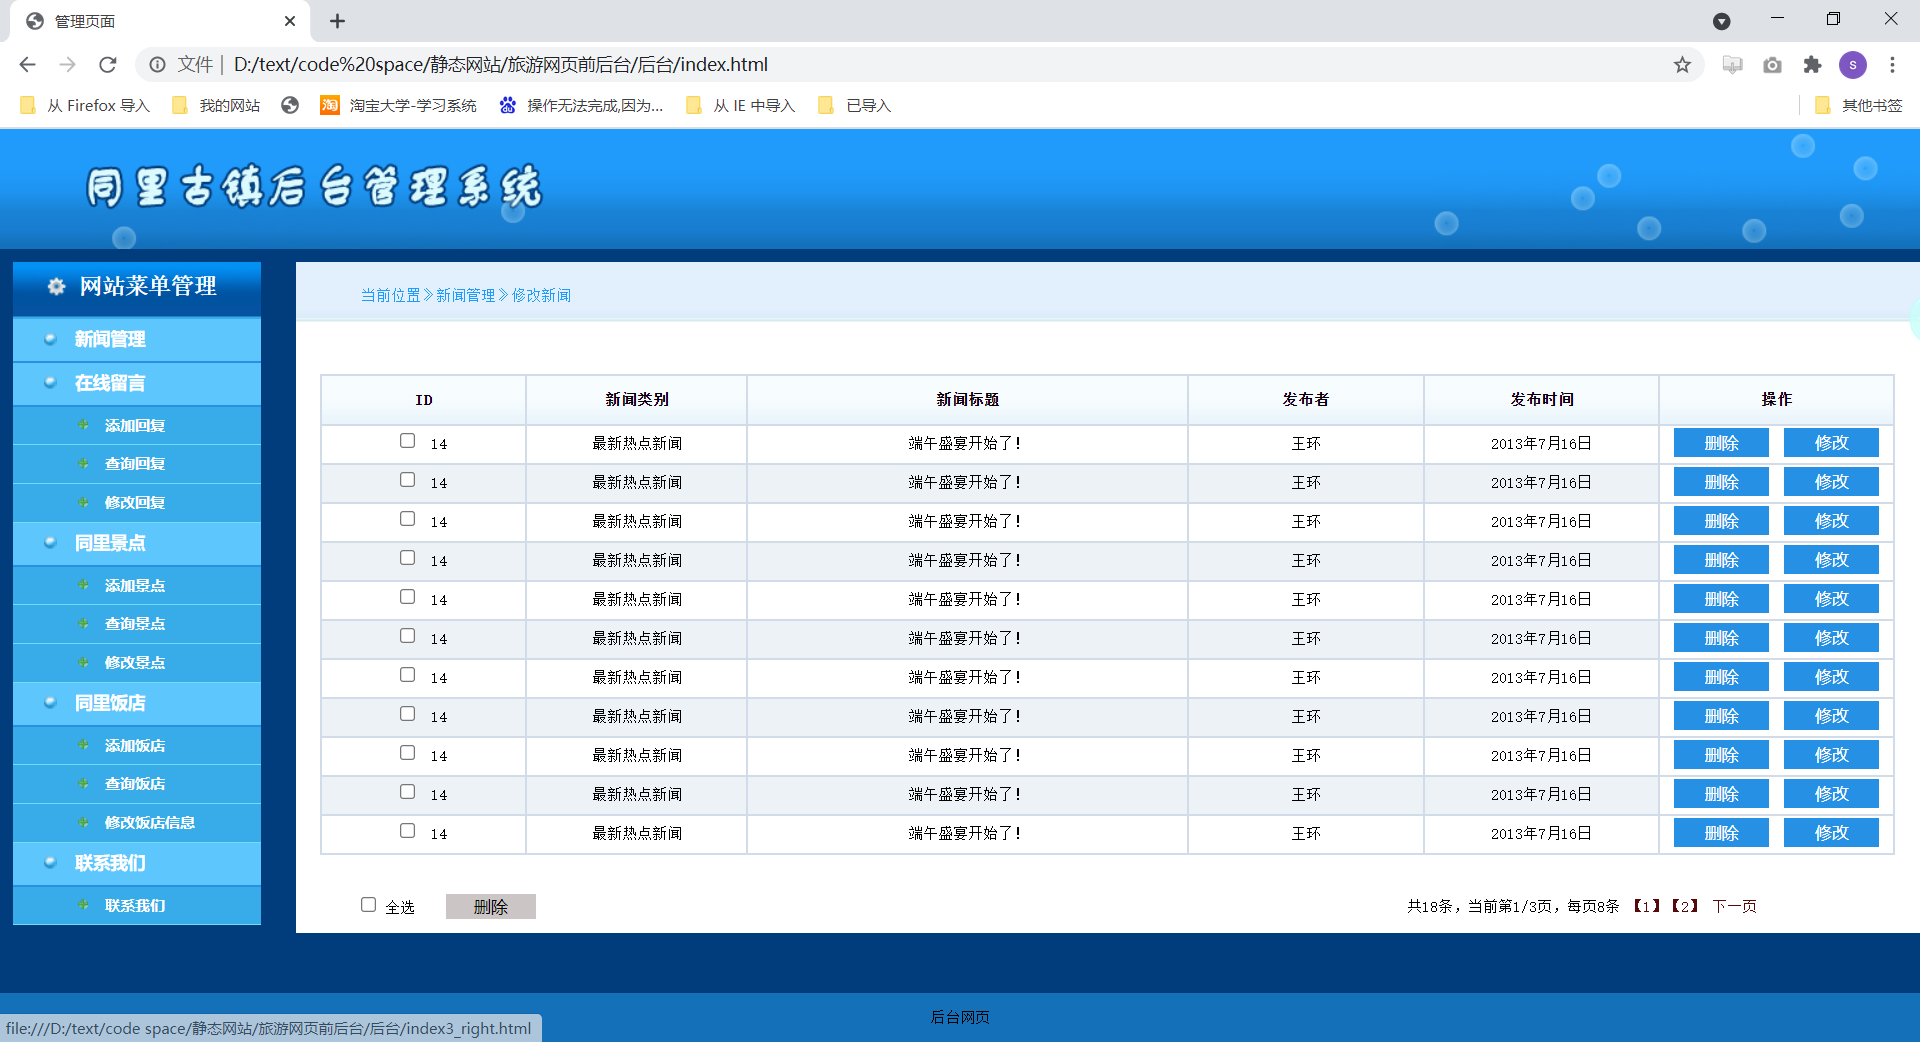Viewport: 1920px width, 1042px height.
Task: Open the camera screenshot extension icon
Action: click(1772, 65)
